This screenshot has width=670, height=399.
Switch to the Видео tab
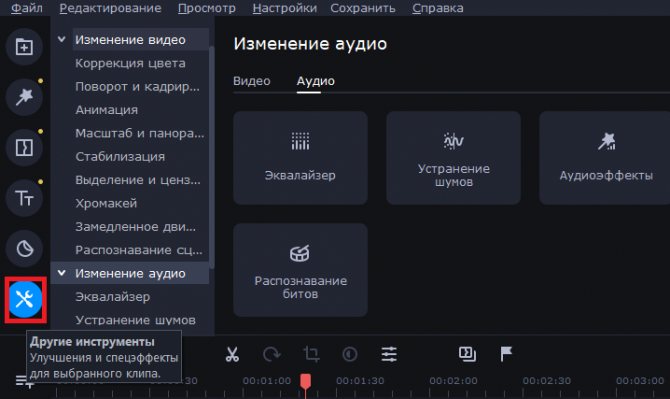(252, 81)
